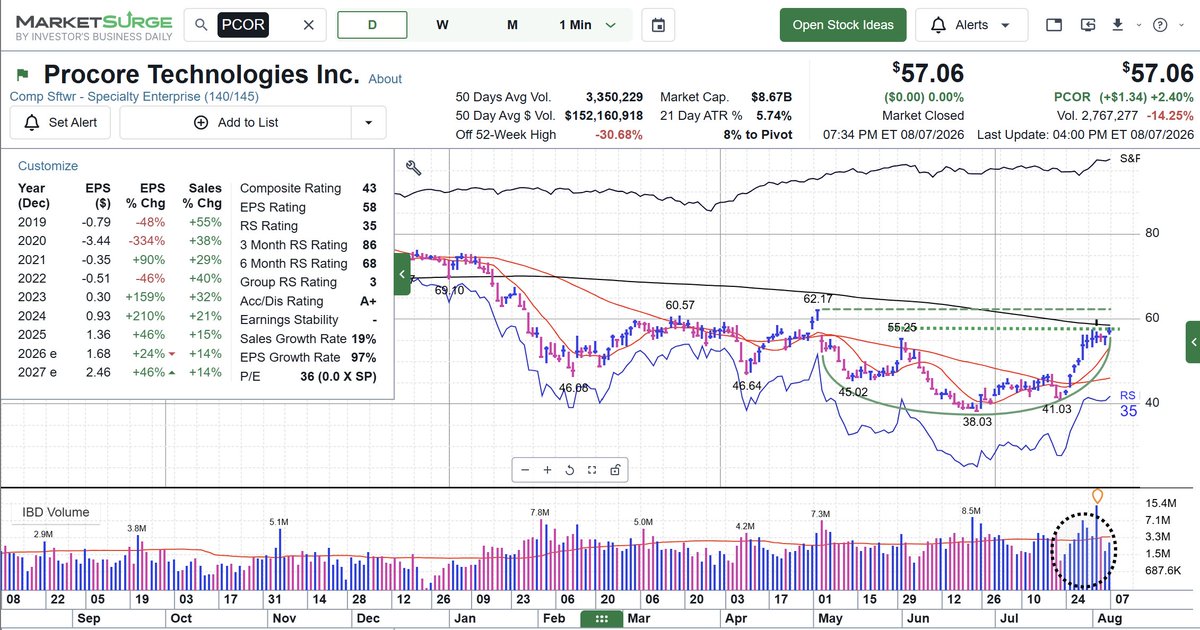1200x630 pixels.
Task: Click the download icon
Action: click(1116, 25)
